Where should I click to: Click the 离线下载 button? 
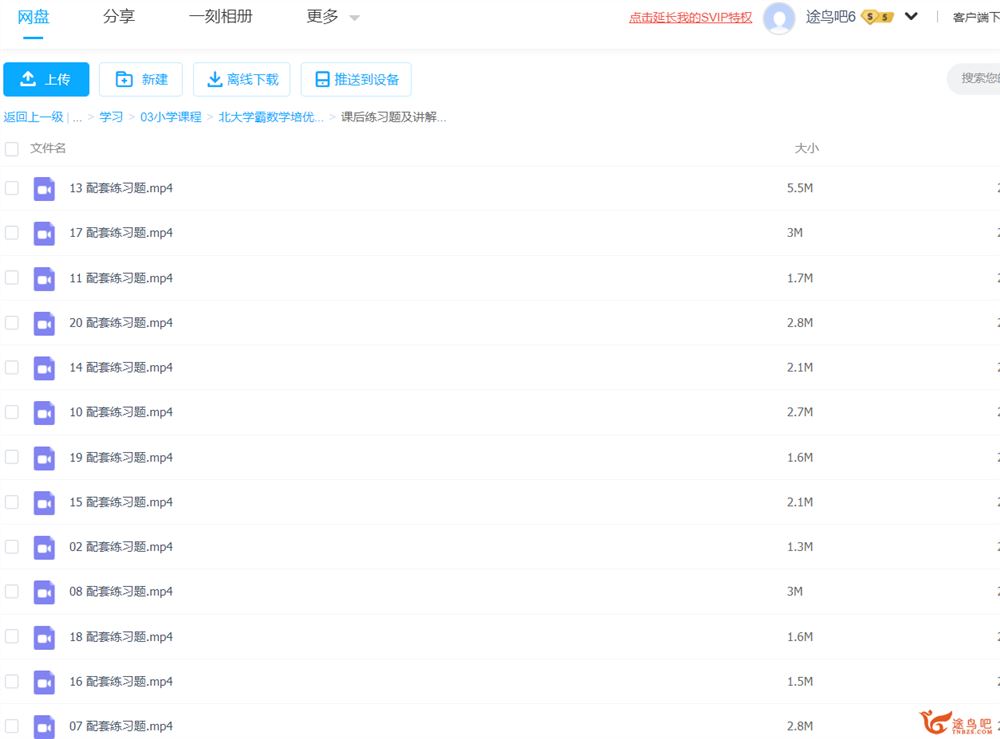click(242, 79)
